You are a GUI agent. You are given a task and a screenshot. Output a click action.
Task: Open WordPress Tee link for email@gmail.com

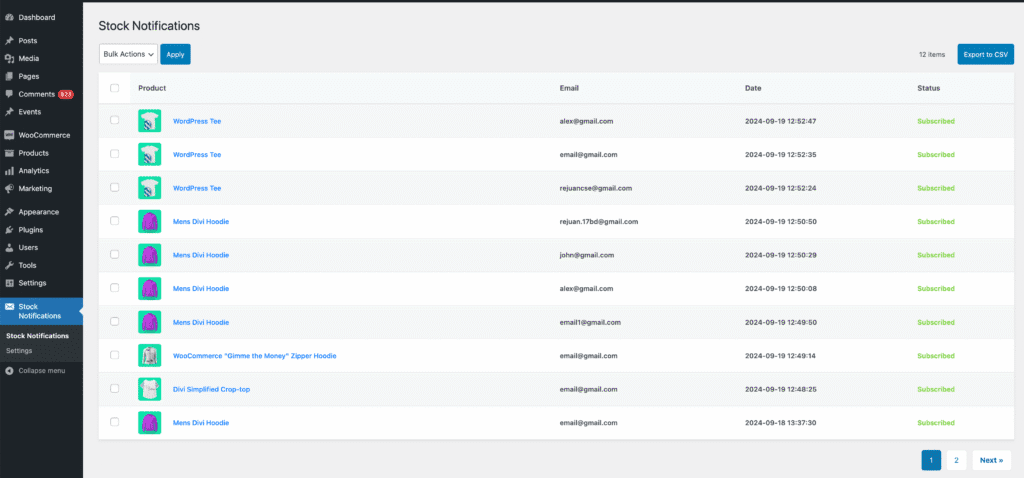[x=197, y=155]
